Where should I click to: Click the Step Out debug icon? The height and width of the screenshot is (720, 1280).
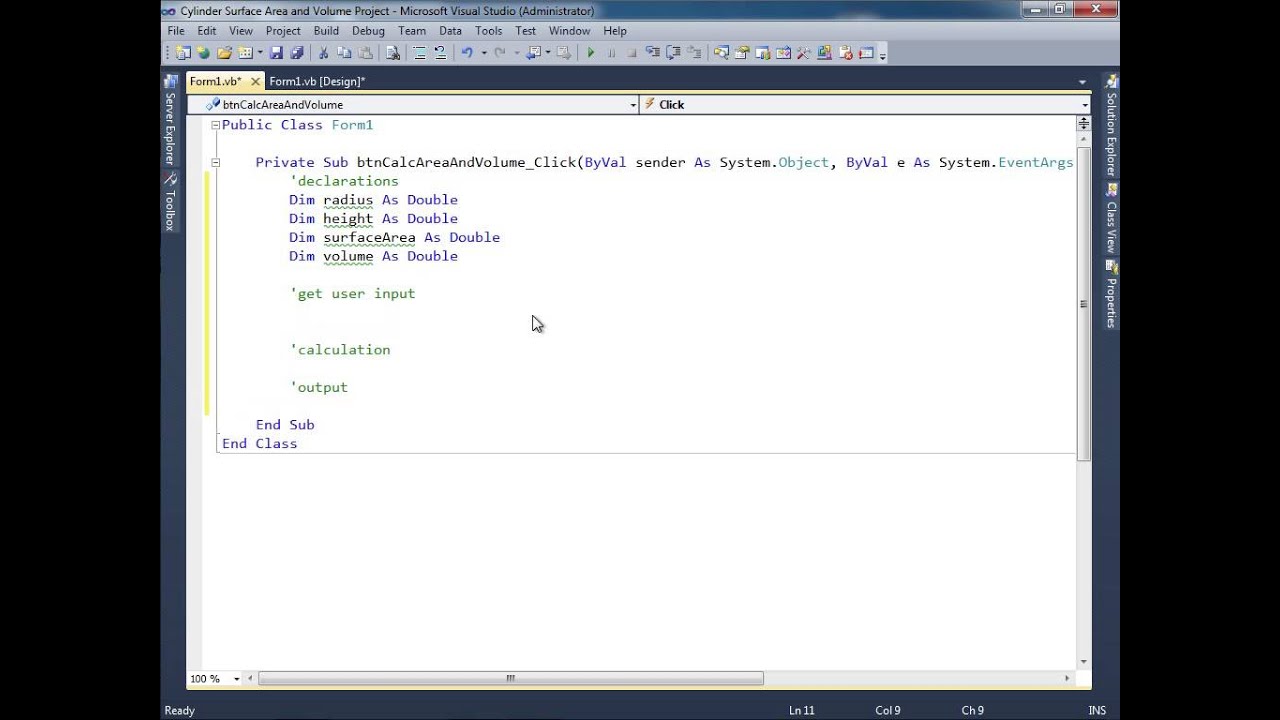(x=693, y=52)
